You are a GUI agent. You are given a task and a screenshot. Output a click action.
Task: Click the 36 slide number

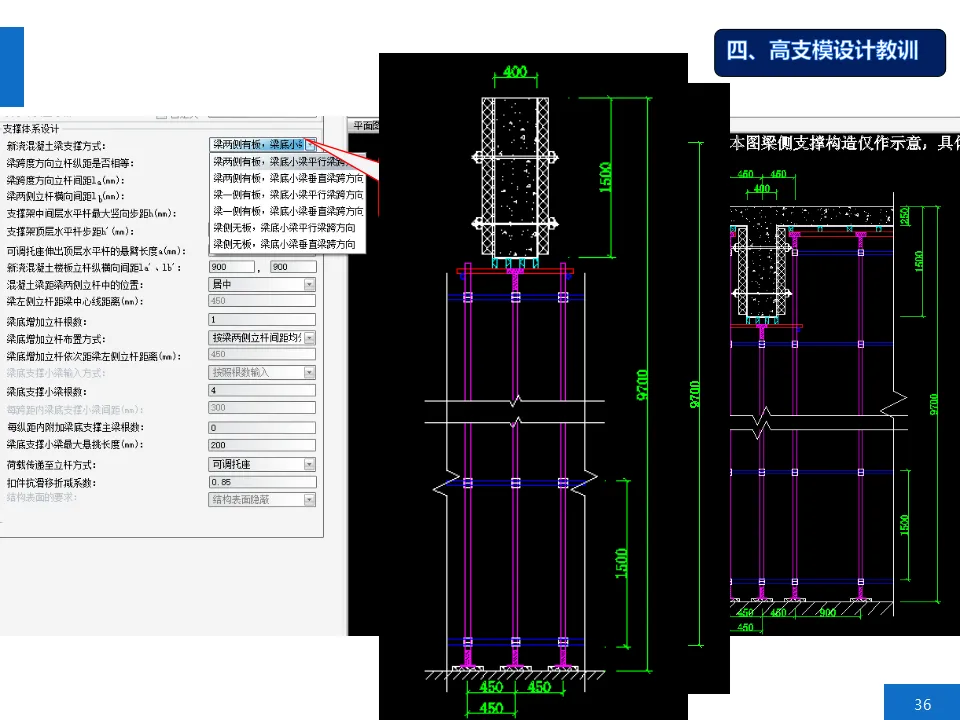tap(922, 705)
